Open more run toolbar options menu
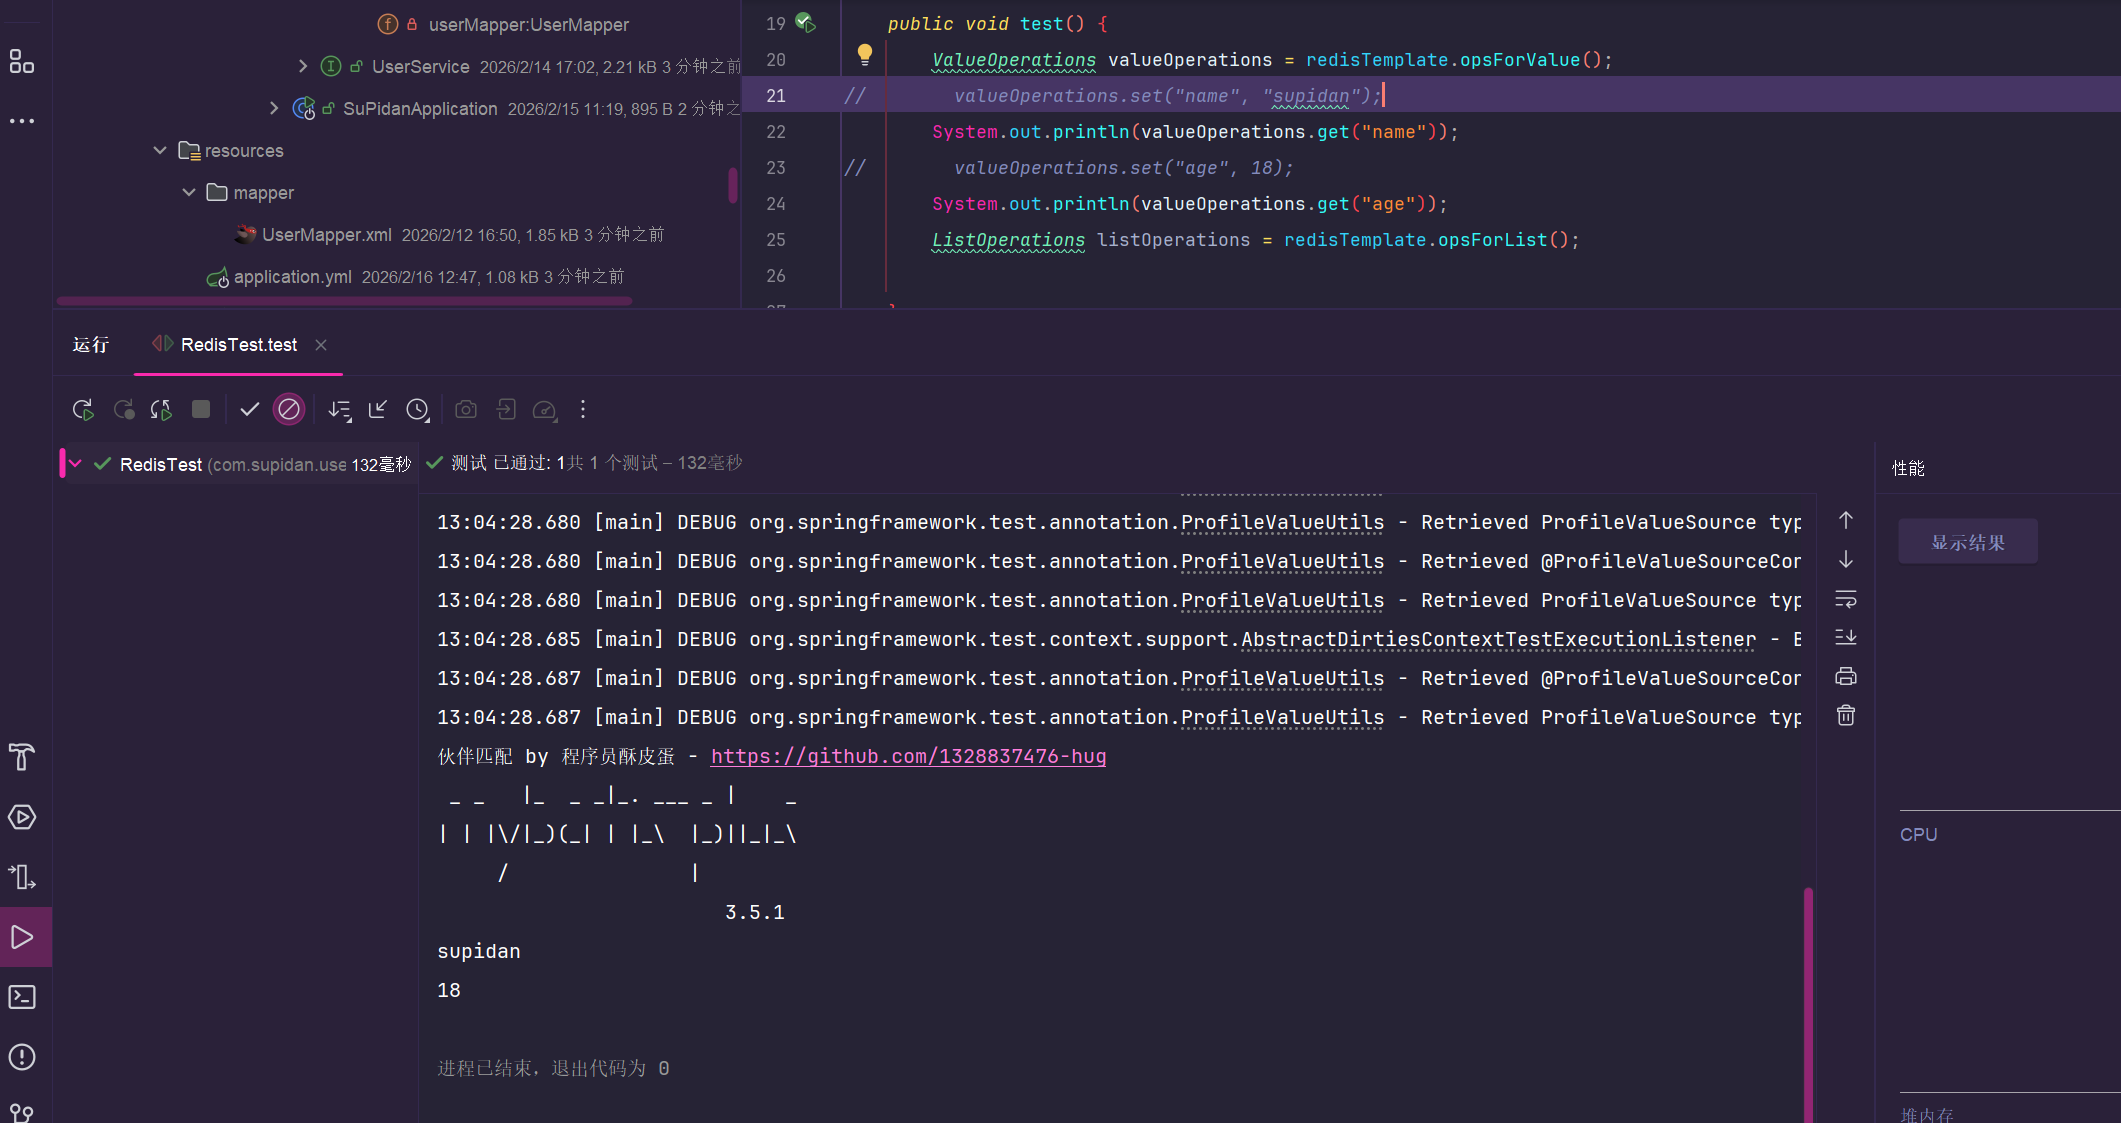The height and width of the screenshot is (1123, 2121). [x=583, y=410]
